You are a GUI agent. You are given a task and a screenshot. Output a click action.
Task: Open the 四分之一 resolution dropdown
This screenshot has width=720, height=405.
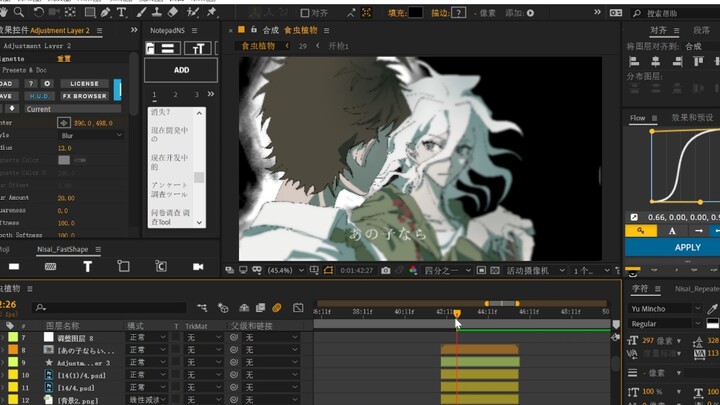[448, 270]
